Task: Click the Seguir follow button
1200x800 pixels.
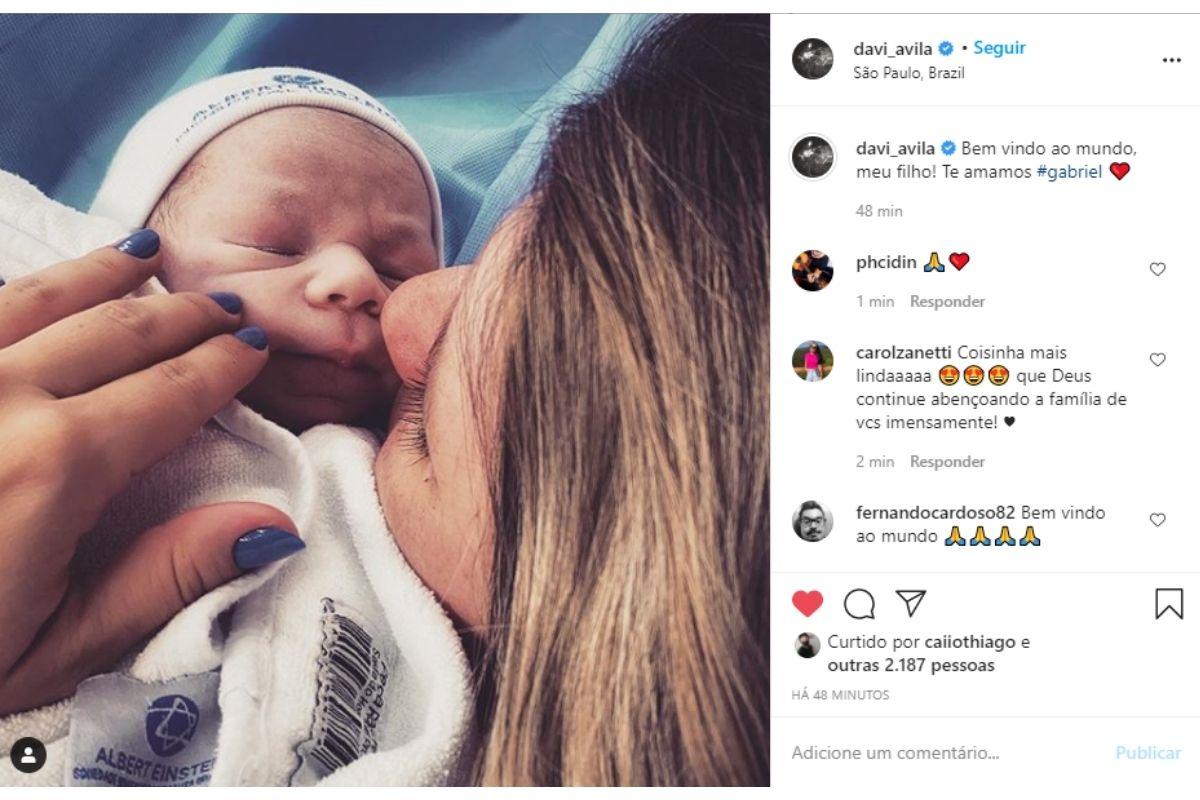Action: click(x=999, y=48)
